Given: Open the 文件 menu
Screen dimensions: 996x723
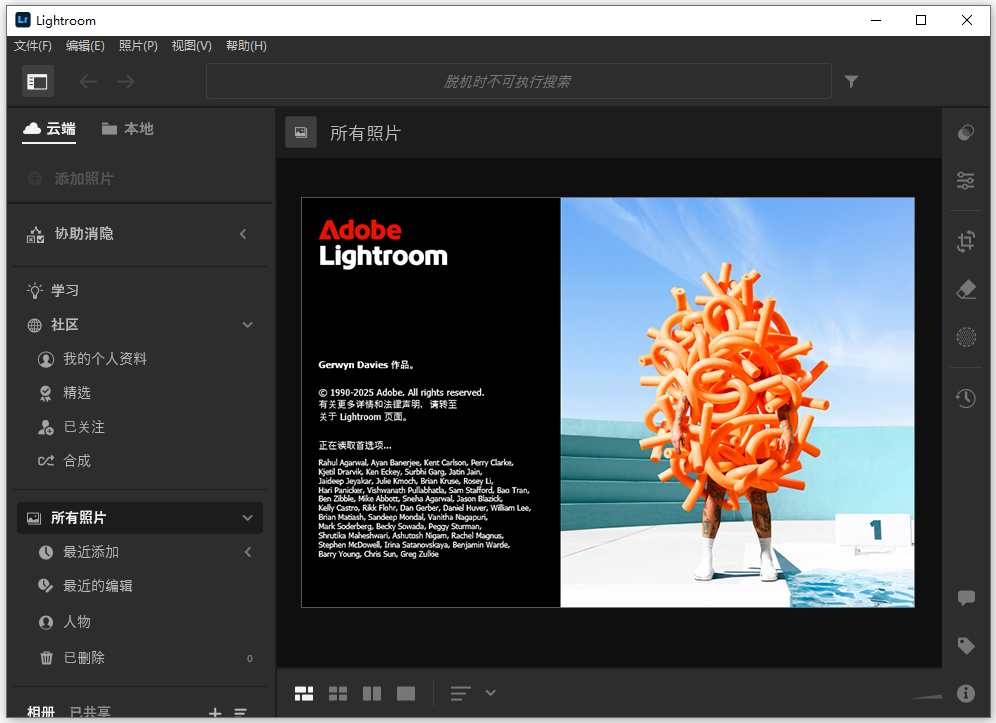Looking at the screenshot, I should [x=31, y=45].
